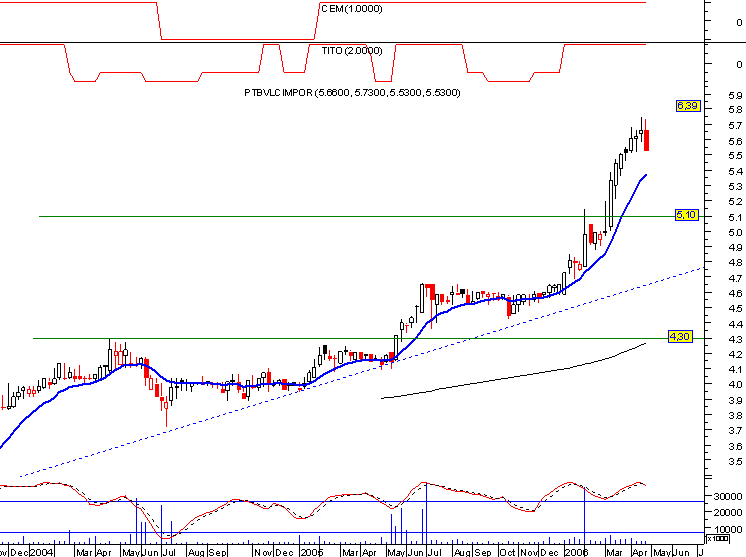Viewport: 746px width, 557px height.
Task: Click the yellow 5,10 level tag
Action: click(687, 215)
